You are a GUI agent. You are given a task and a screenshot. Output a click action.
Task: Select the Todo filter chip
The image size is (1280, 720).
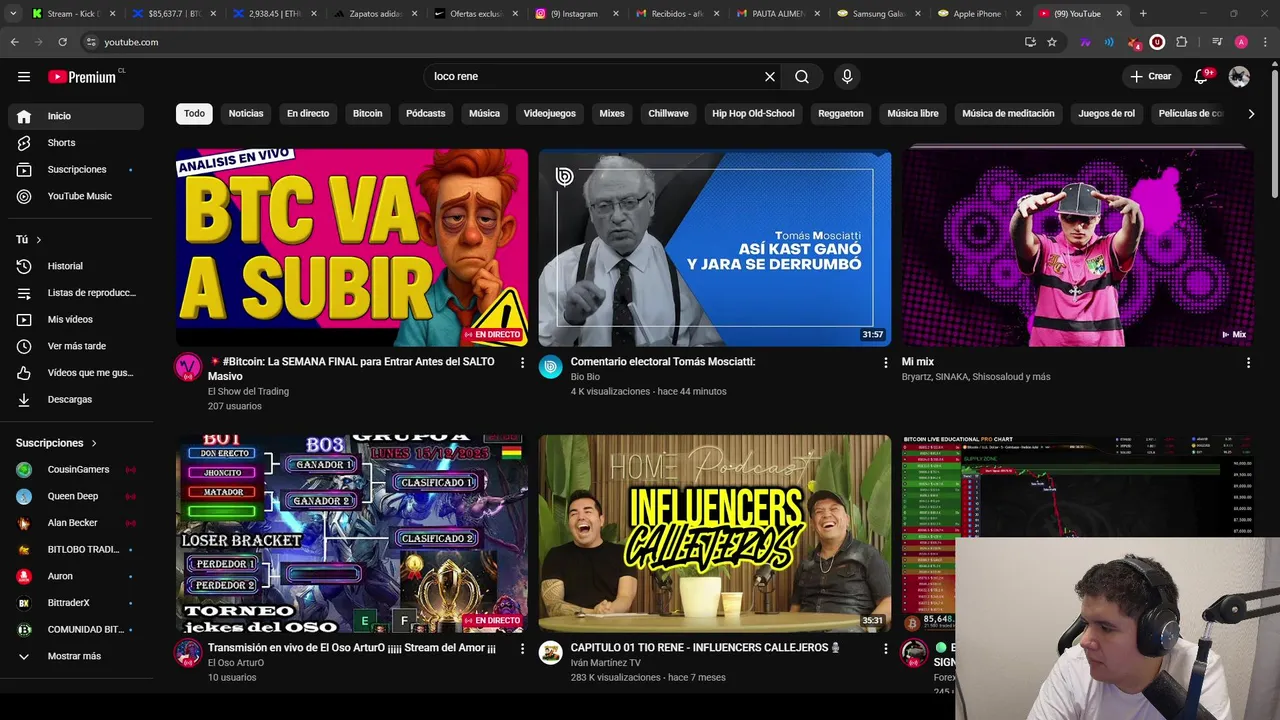(x=194, y=113)
